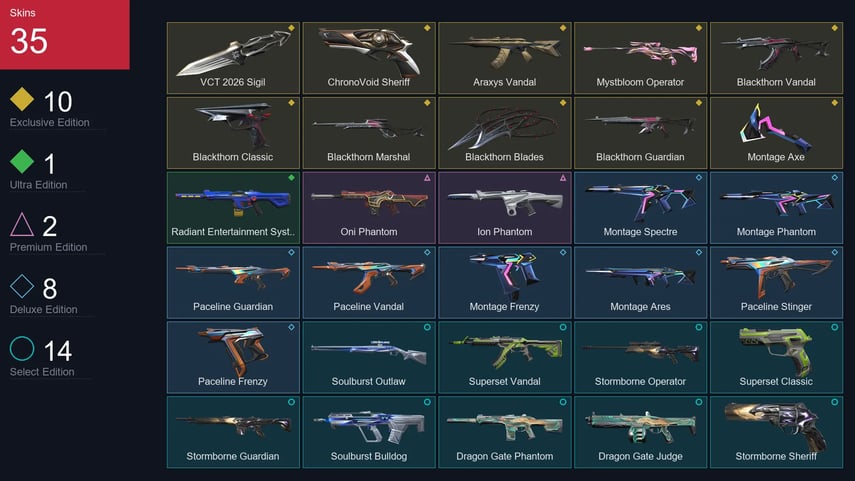Select the Stormborne Sheriff skin

click(x=776, y=431)
